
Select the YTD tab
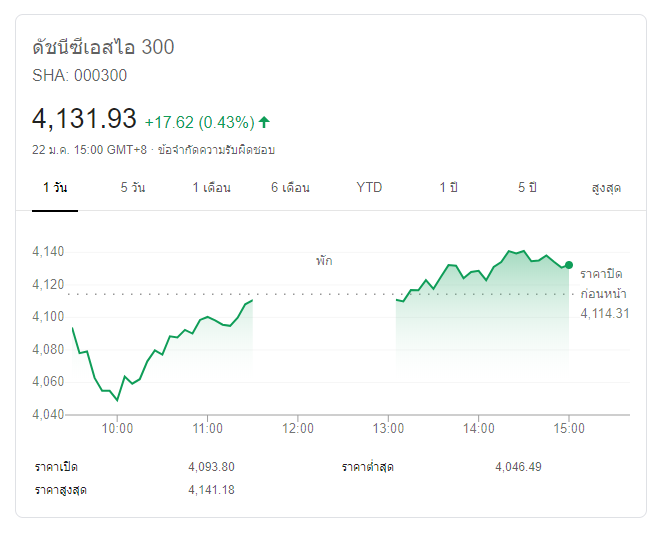click(x=369, y=187)
